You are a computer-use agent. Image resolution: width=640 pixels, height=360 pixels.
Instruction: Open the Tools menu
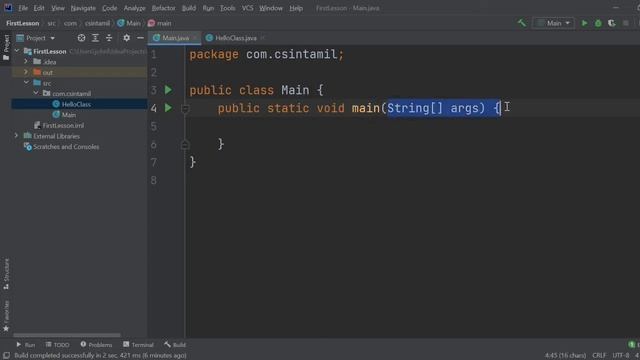pyautogui.click(x=227, y=8)
